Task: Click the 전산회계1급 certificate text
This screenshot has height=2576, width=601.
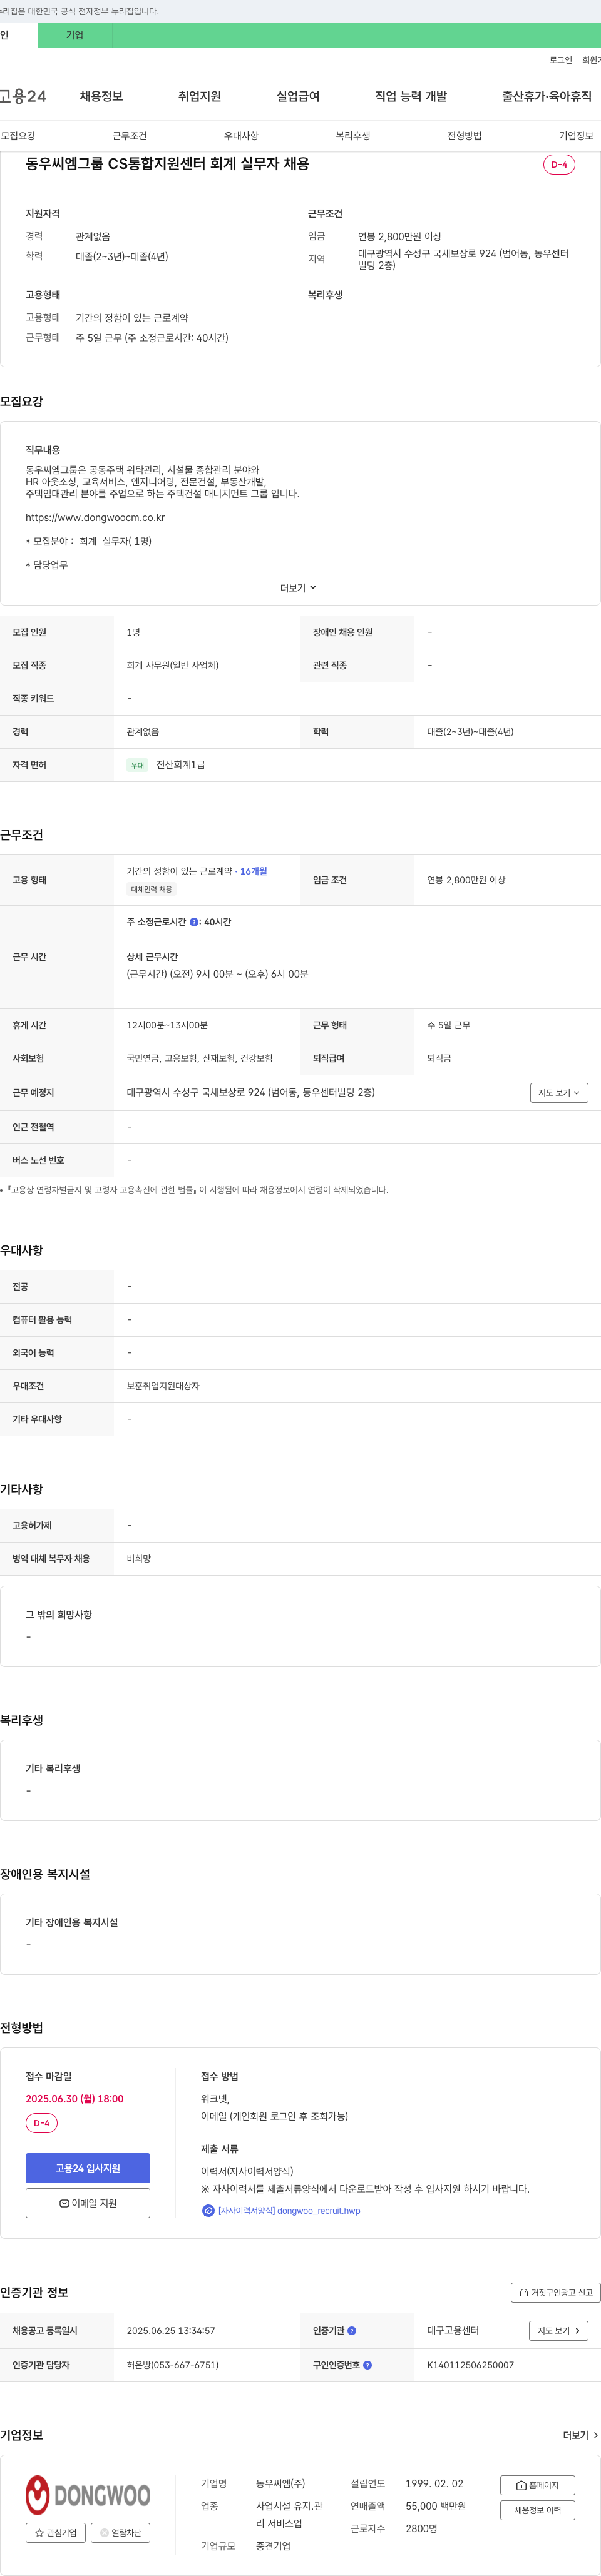Action: pos(181,765)
